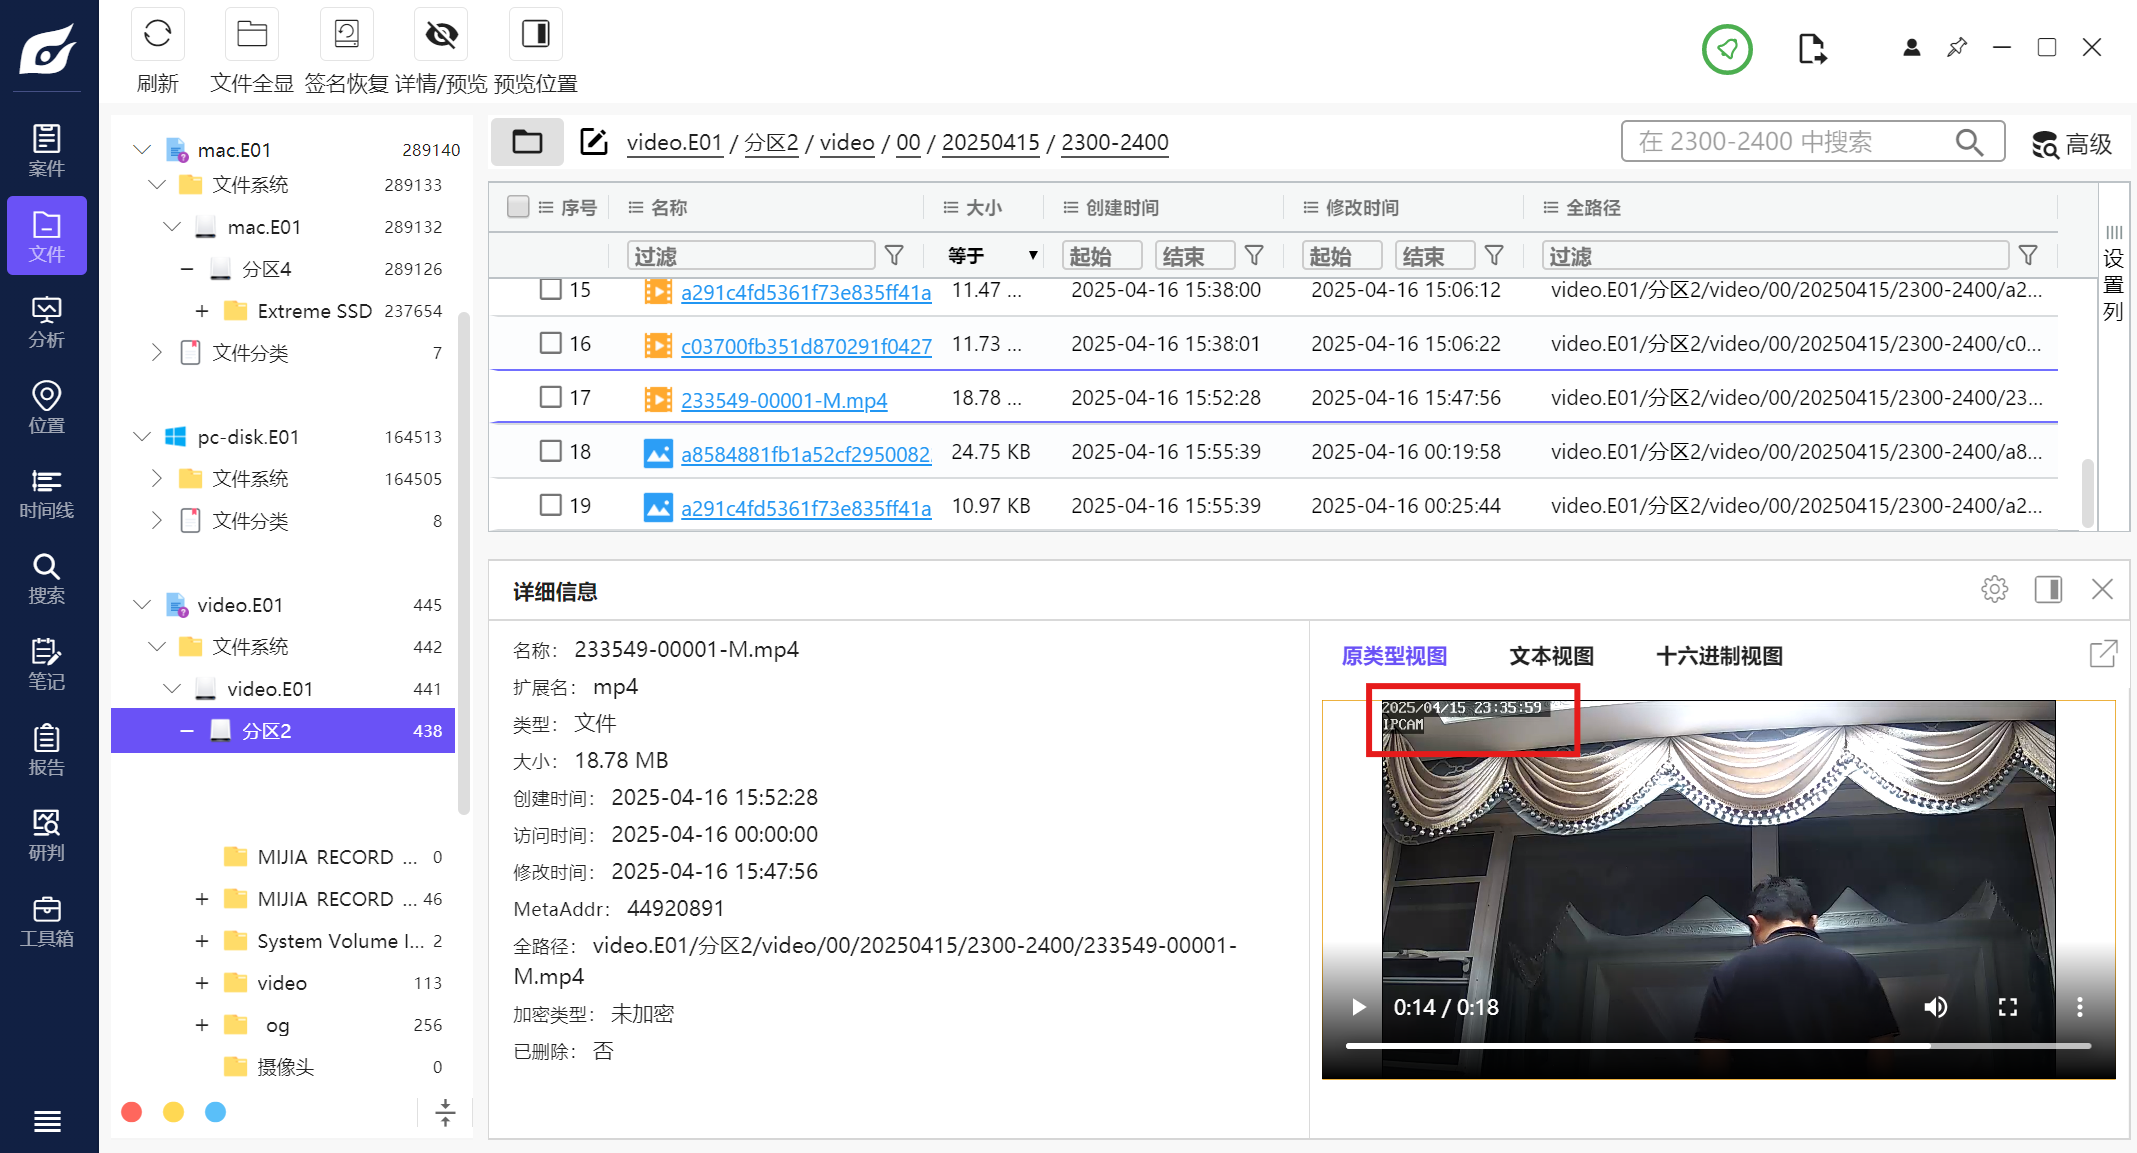
Task: Click the pin window icon
Action: (x=1957, y=47)
